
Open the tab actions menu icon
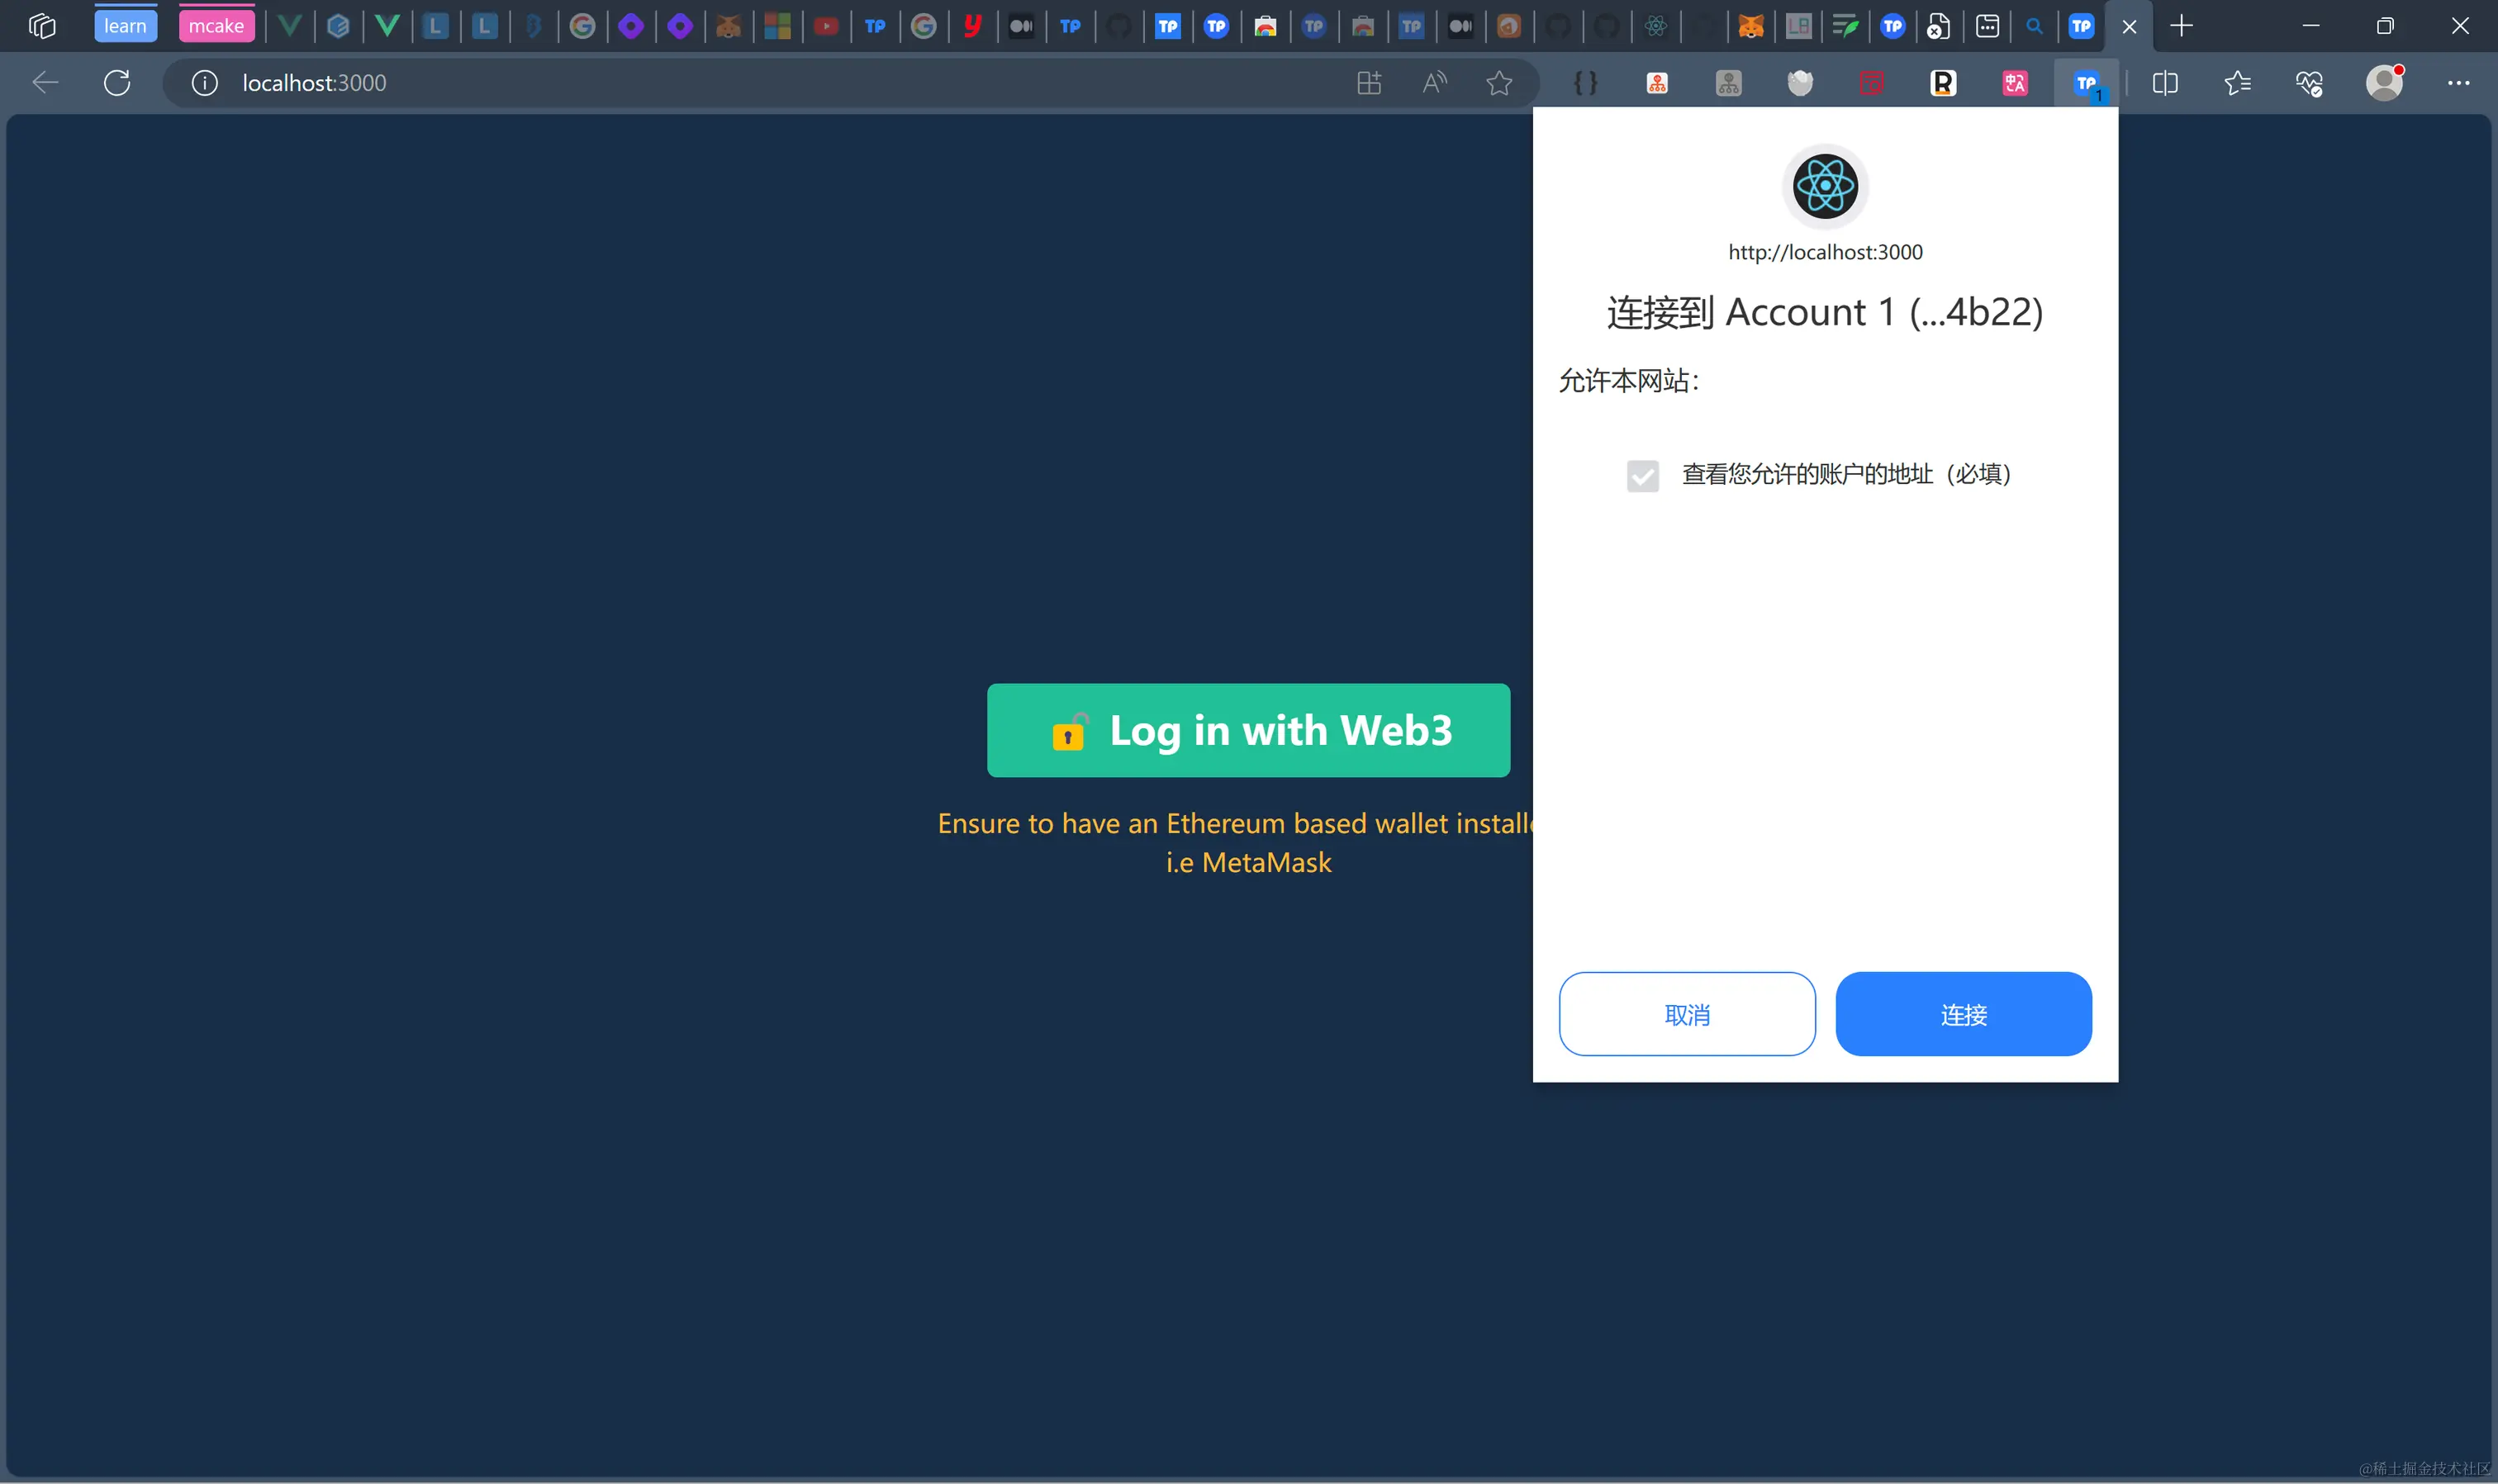[42, 26]
